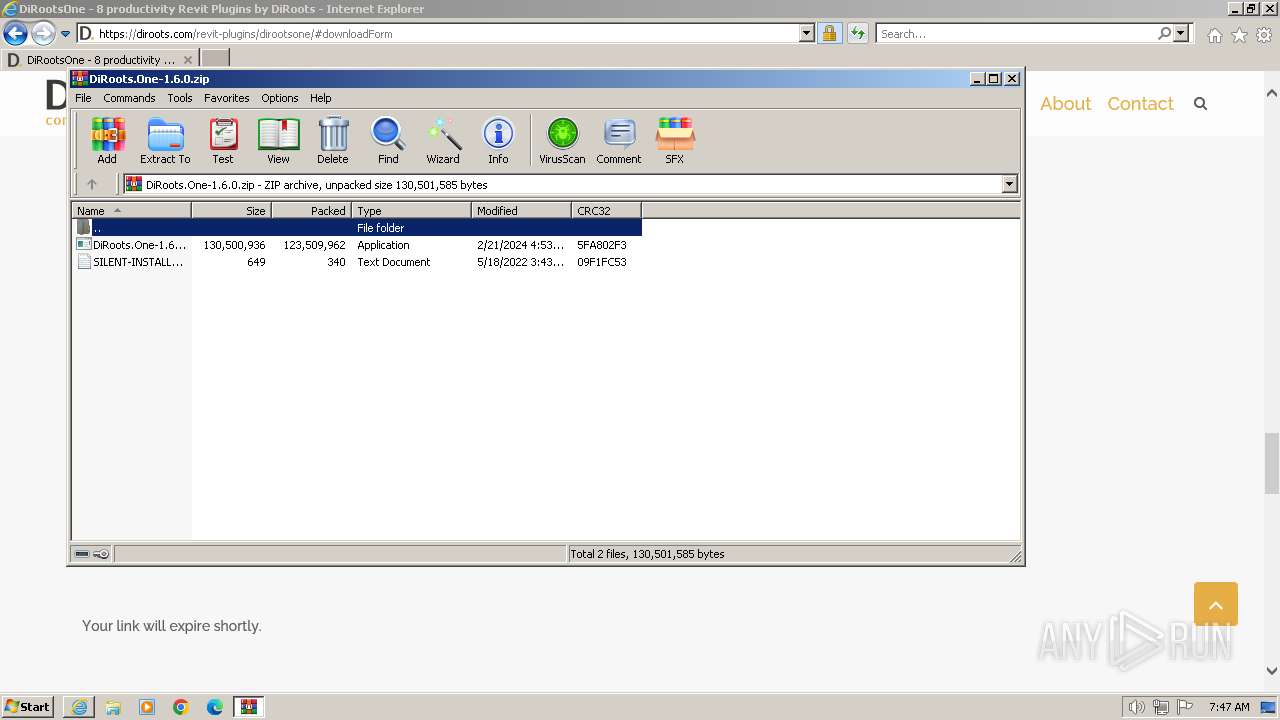The width and height of the screenshot is (1280, 720).
Task: Expand the browser address bar dropdown
Action: click(x=807, y=34)
